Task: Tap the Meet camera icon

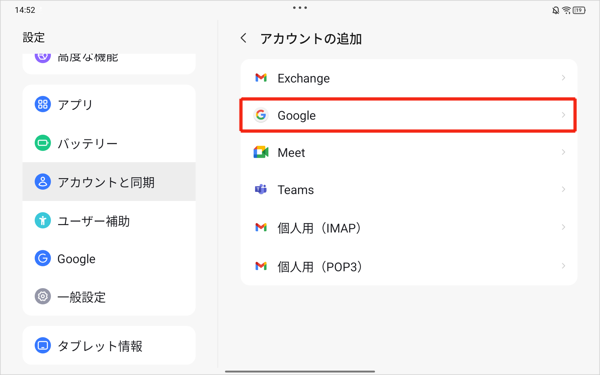Action: pyautogui.click(x=261, y=152)
